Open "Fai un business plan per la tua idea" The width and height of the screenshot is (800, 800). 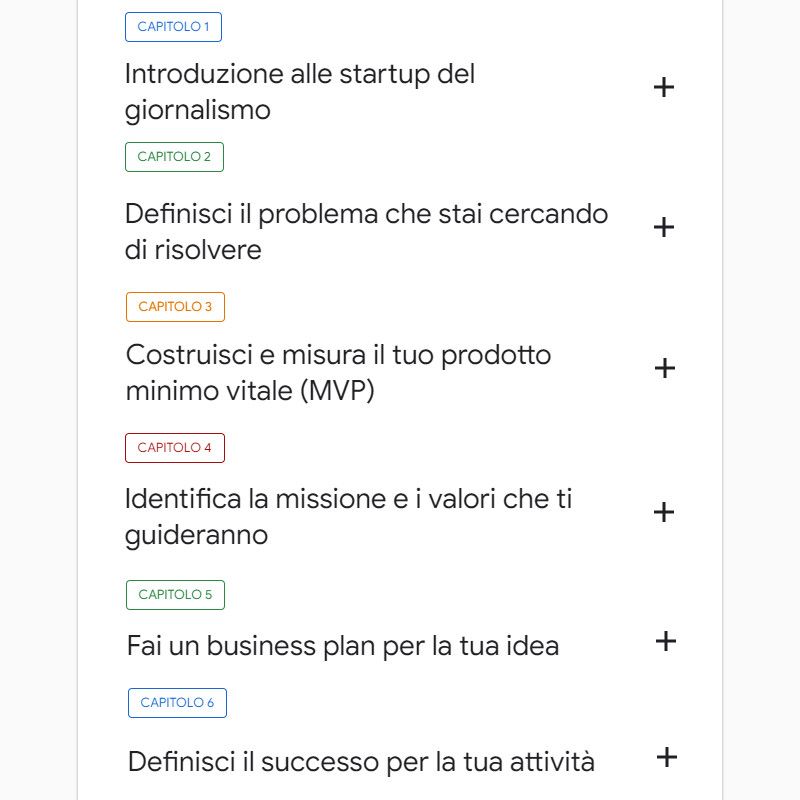[341, 646]
